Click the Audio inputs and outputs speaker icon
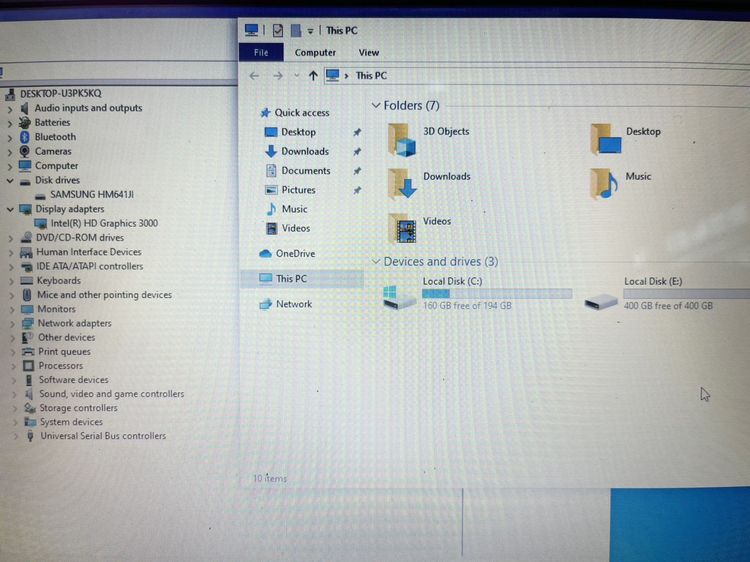This screenshot has width=750, height=562. [x=24, y=108]
